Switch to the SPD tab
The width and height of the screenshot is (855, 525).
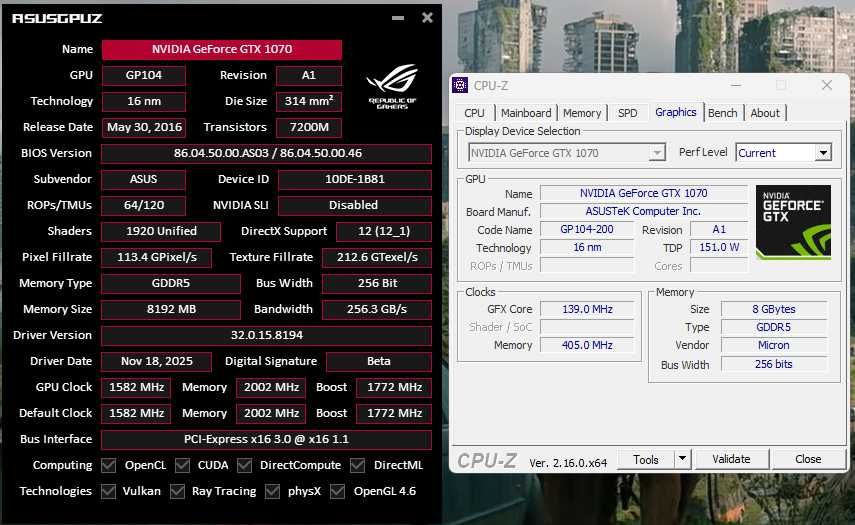[x=628, y=113]
